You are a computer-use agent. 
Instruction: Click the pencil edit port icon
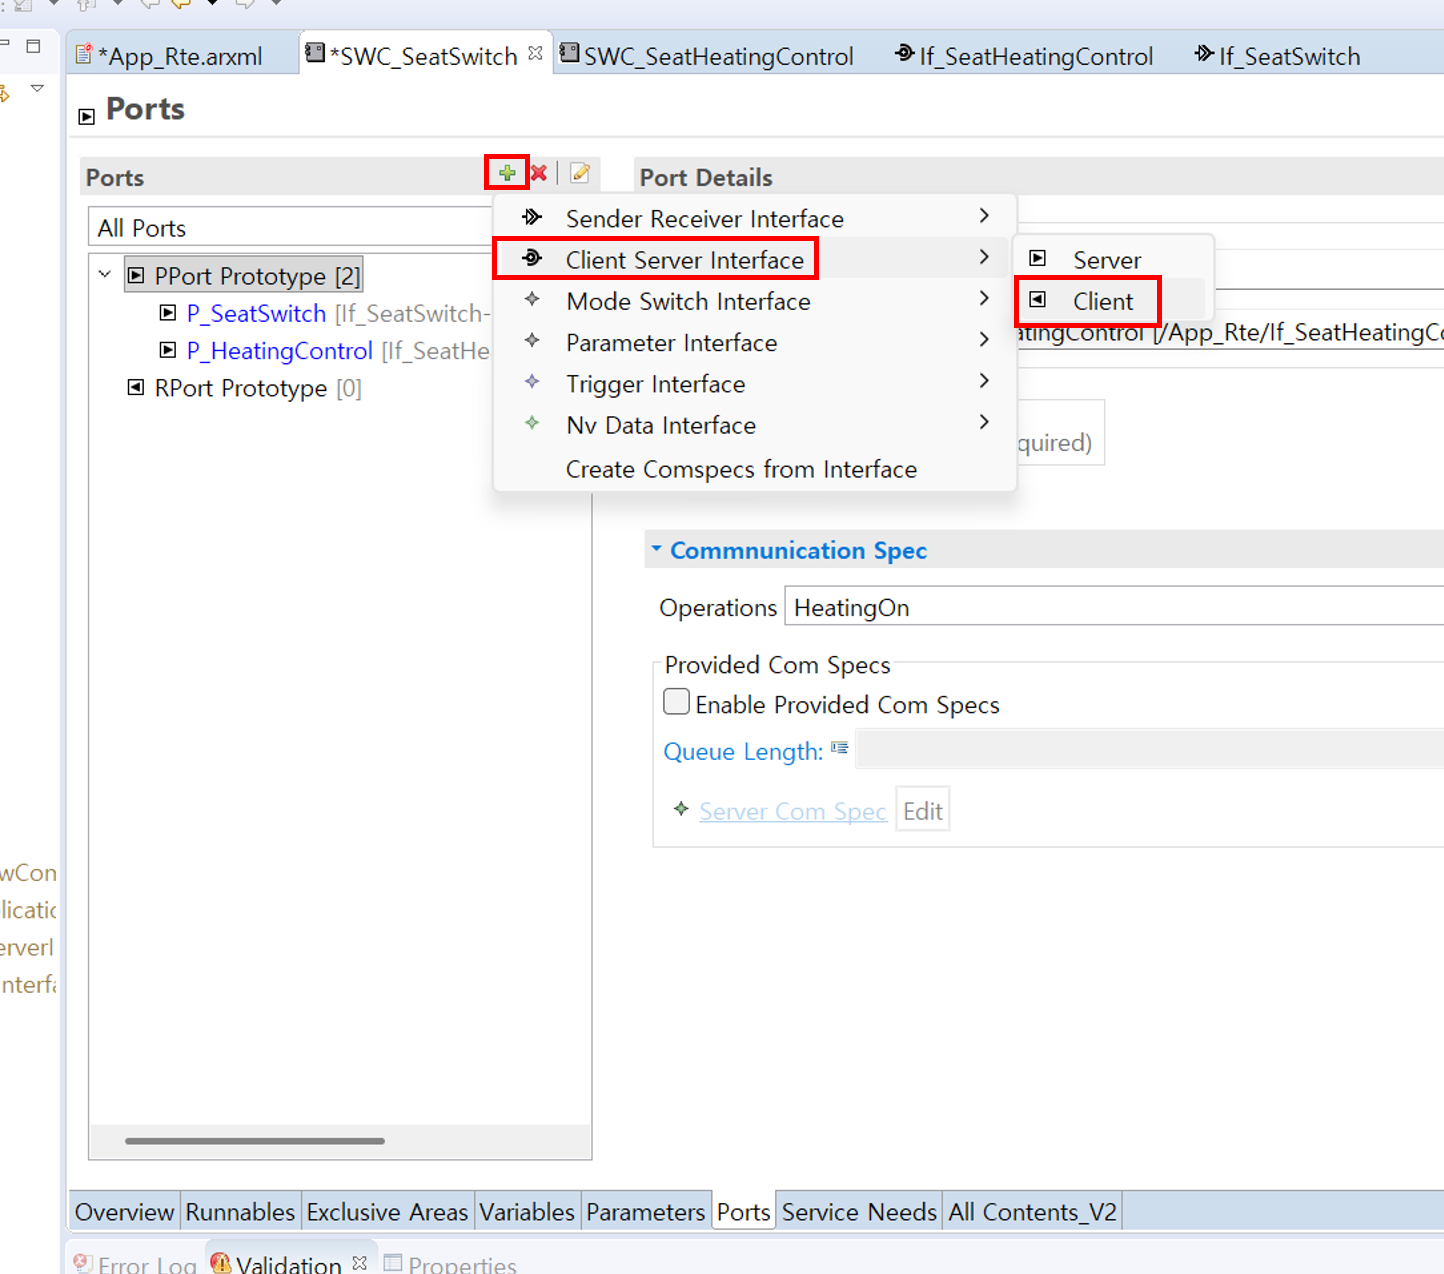pos(580,173)
